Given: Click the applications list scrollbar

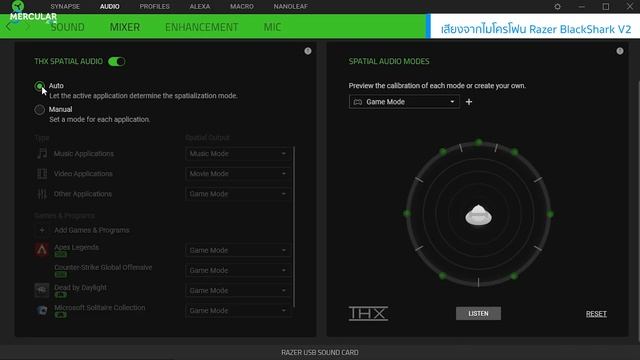Looking at the screenshot, I should tap(294, 227).
